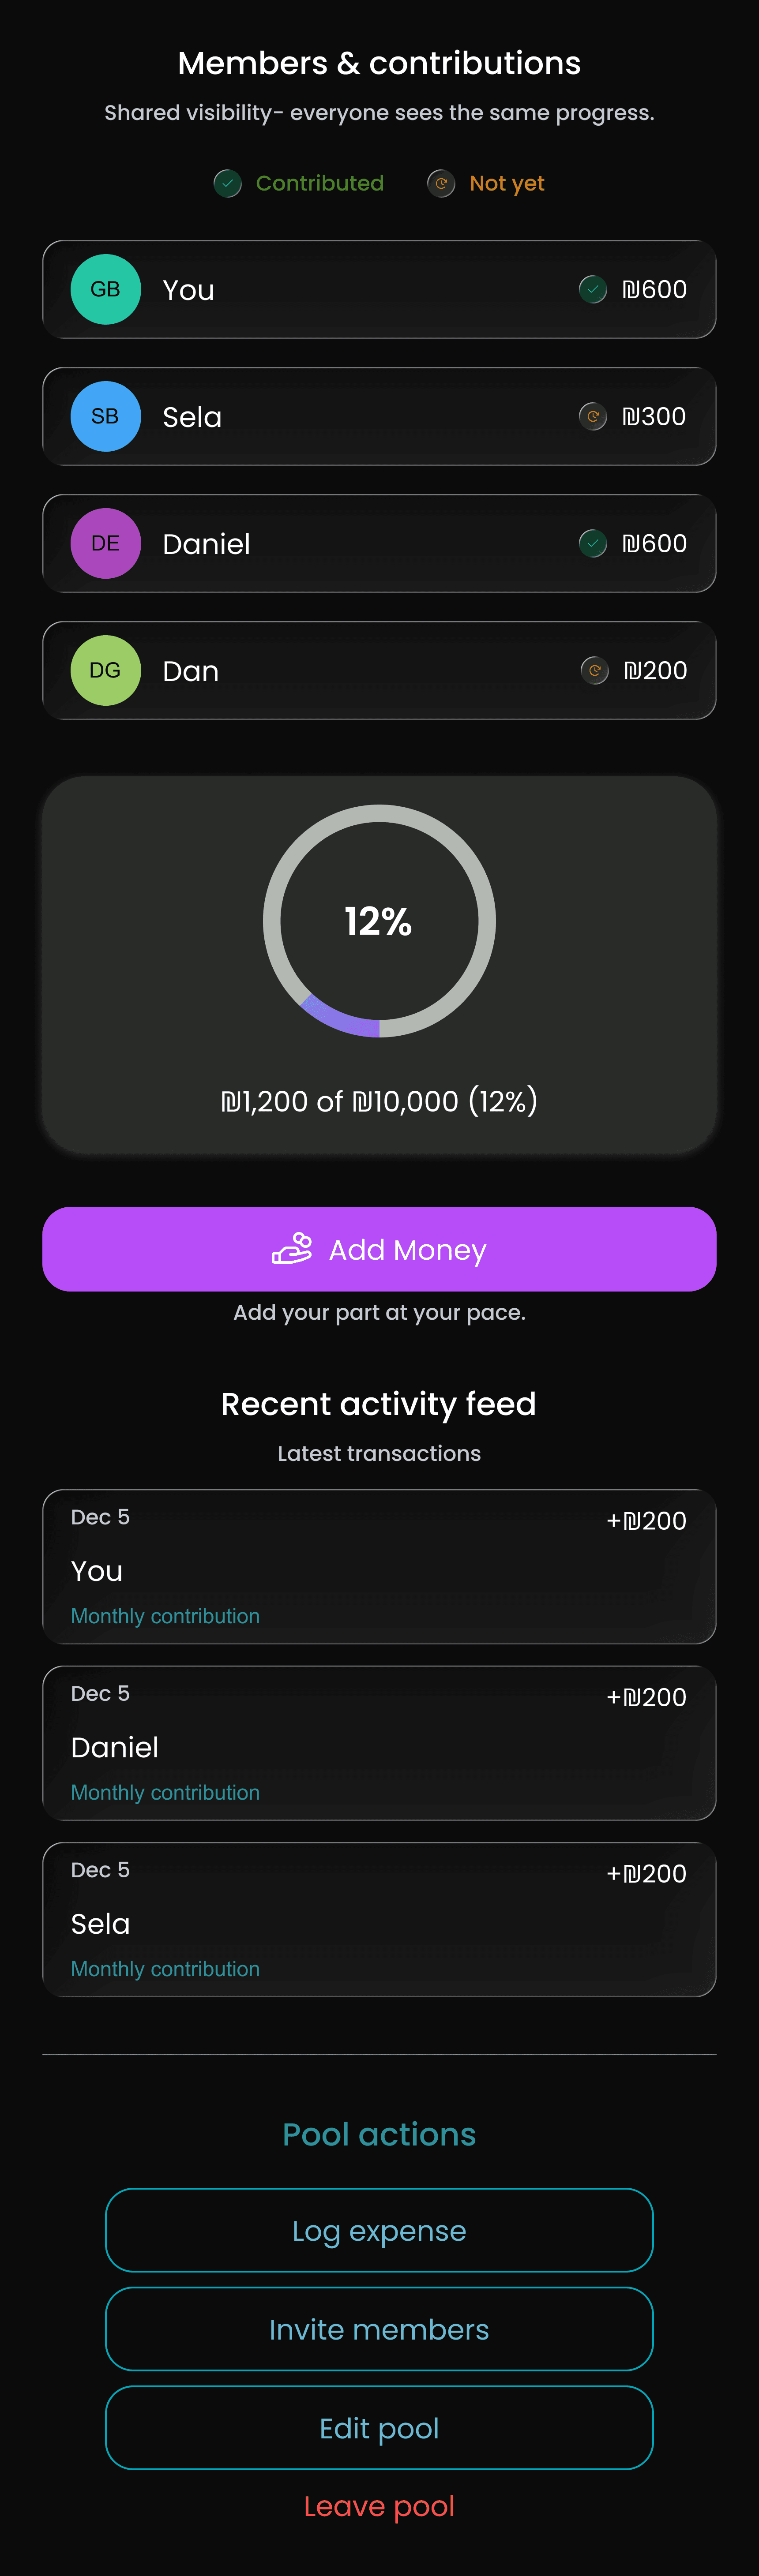The height and width of the screenshot is (2576, 759).
Task: Click the contributed checkmark in your row
Action: tap(593, 289)
